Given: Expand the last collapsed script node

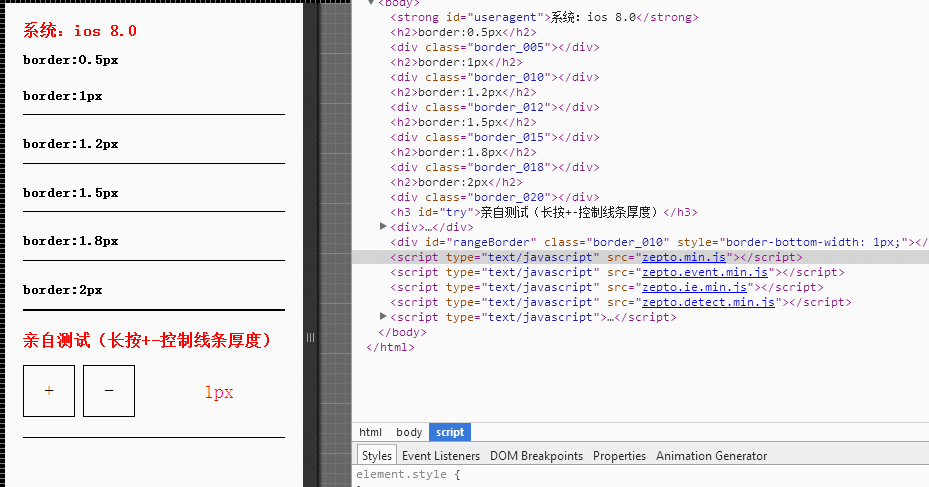Looking at the screenshot, I should coord(384,317).
